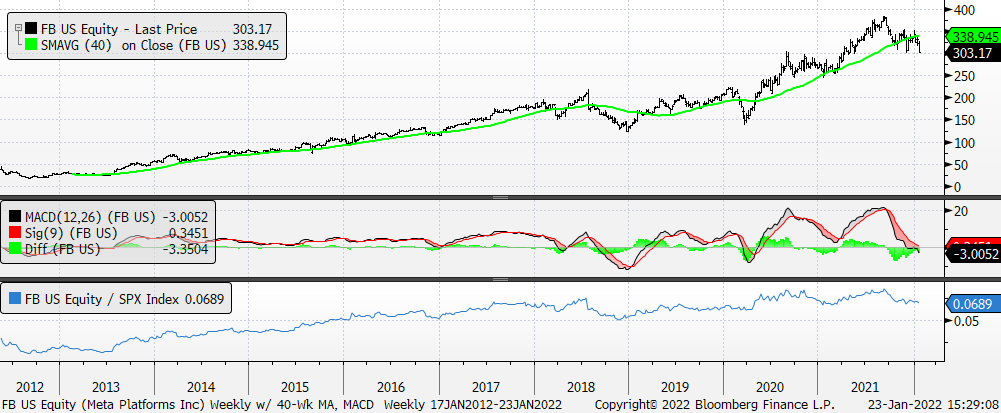Collapse the FB US Equity legend tree

tap(18, 29)
